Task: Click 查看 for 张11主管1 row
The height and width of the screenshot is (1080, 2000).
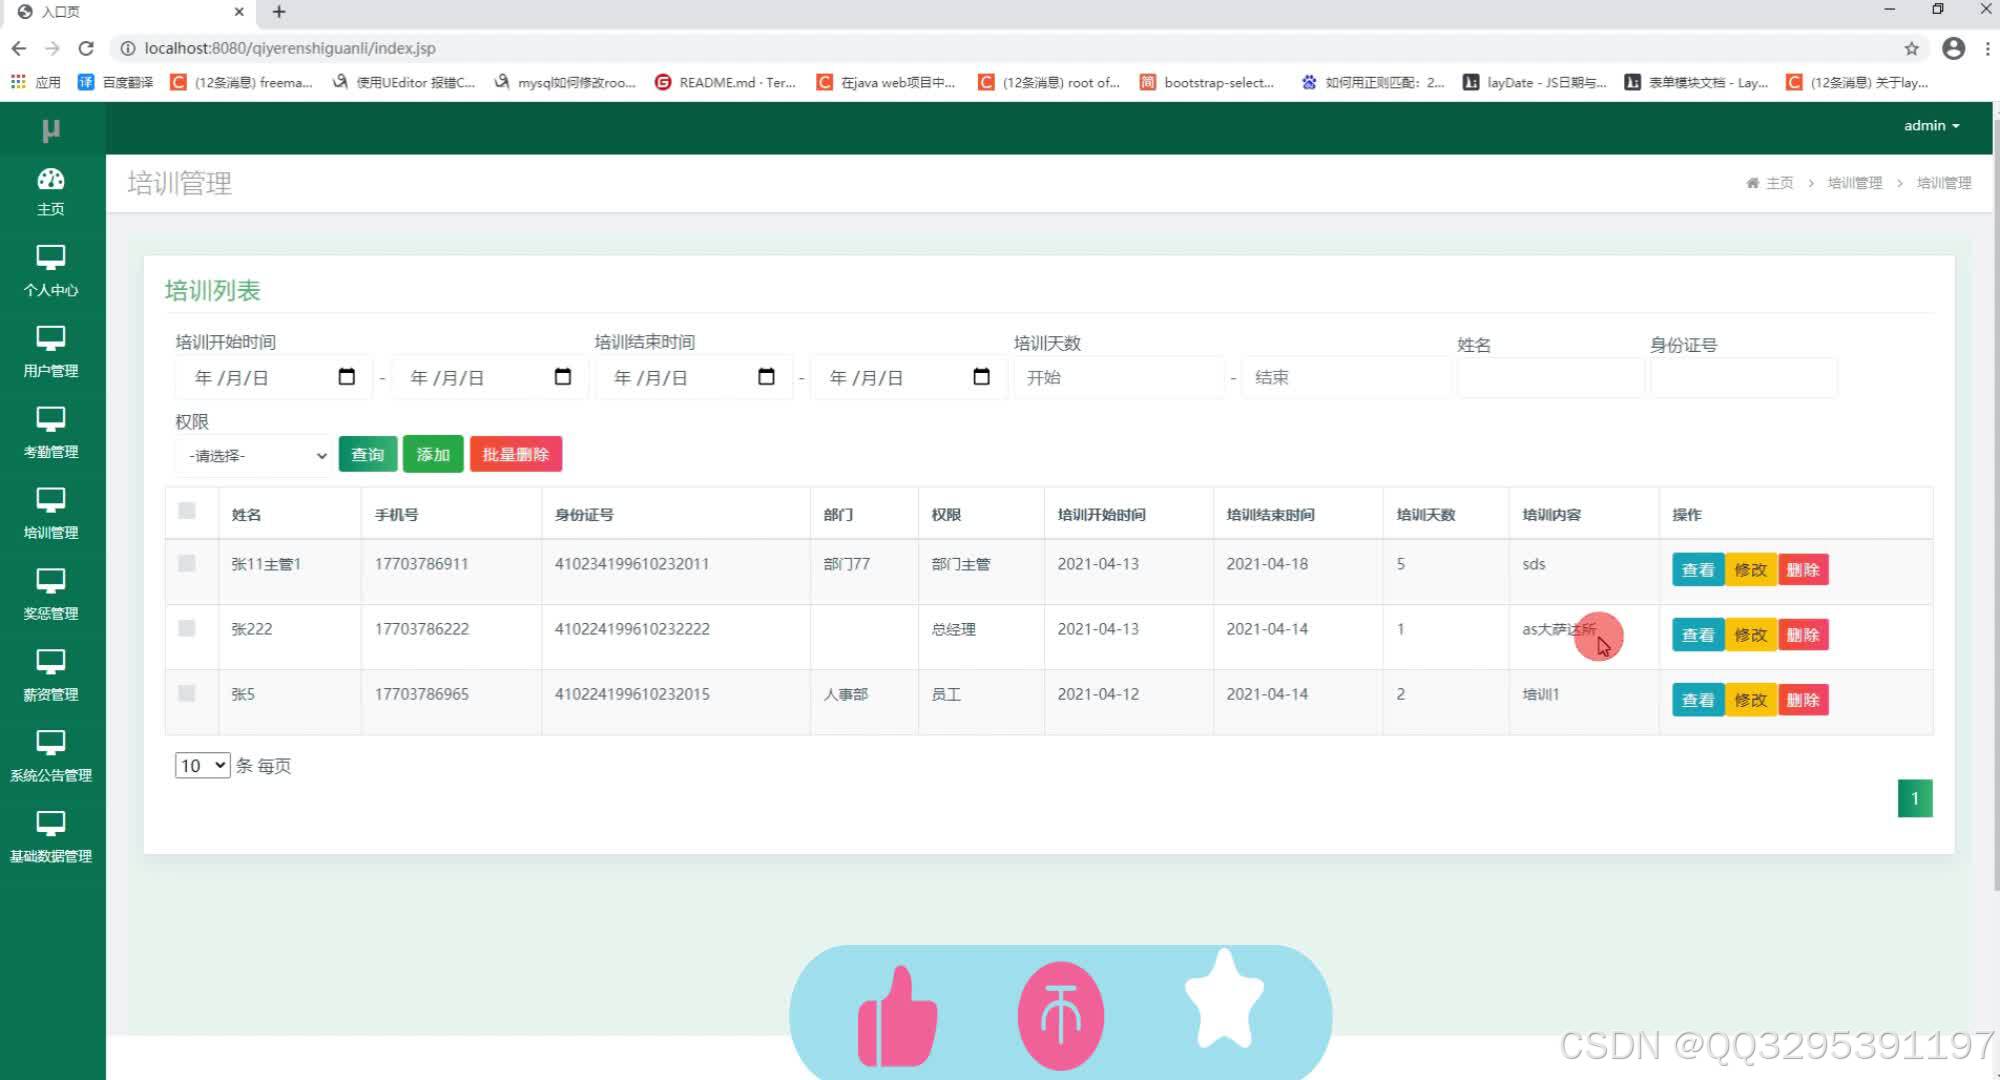Action: [1698, 570]
